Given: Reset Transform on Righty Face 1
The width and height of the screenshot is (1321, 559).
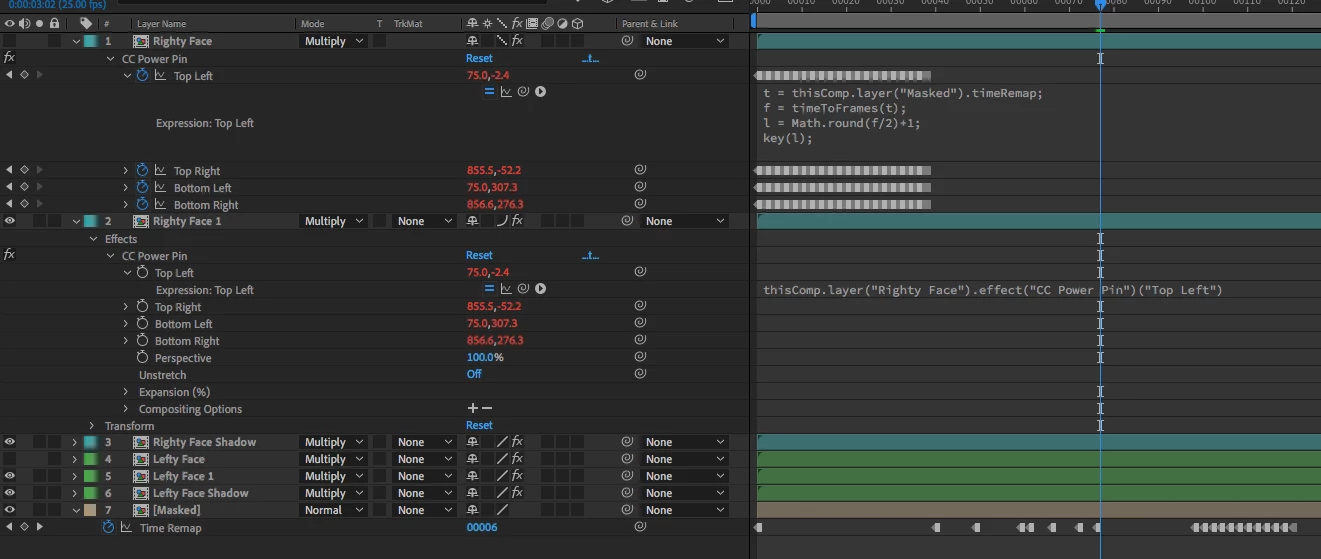Looking at the screenshot, I should [x=479, y=425].
